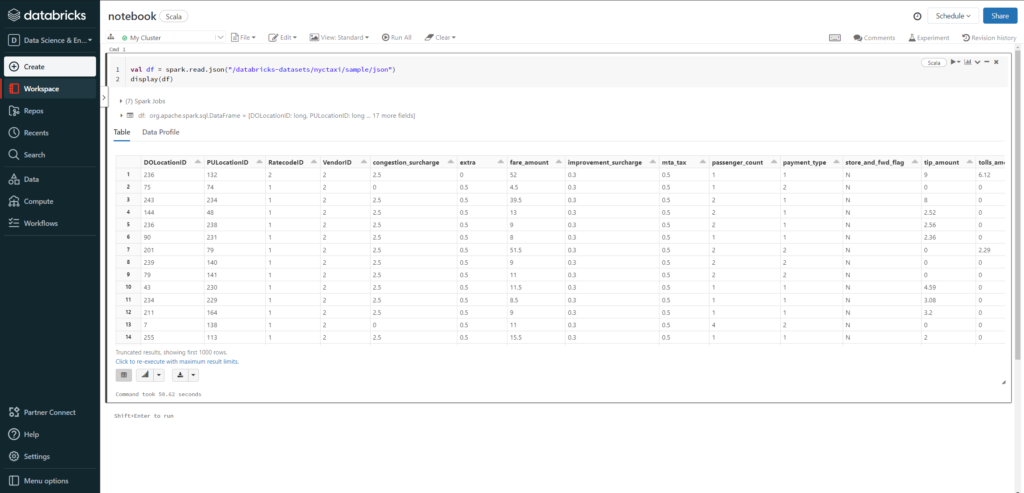The image size is (1024, 493).
Task: Go to Workflows in the sidebar
Action: 40,223
